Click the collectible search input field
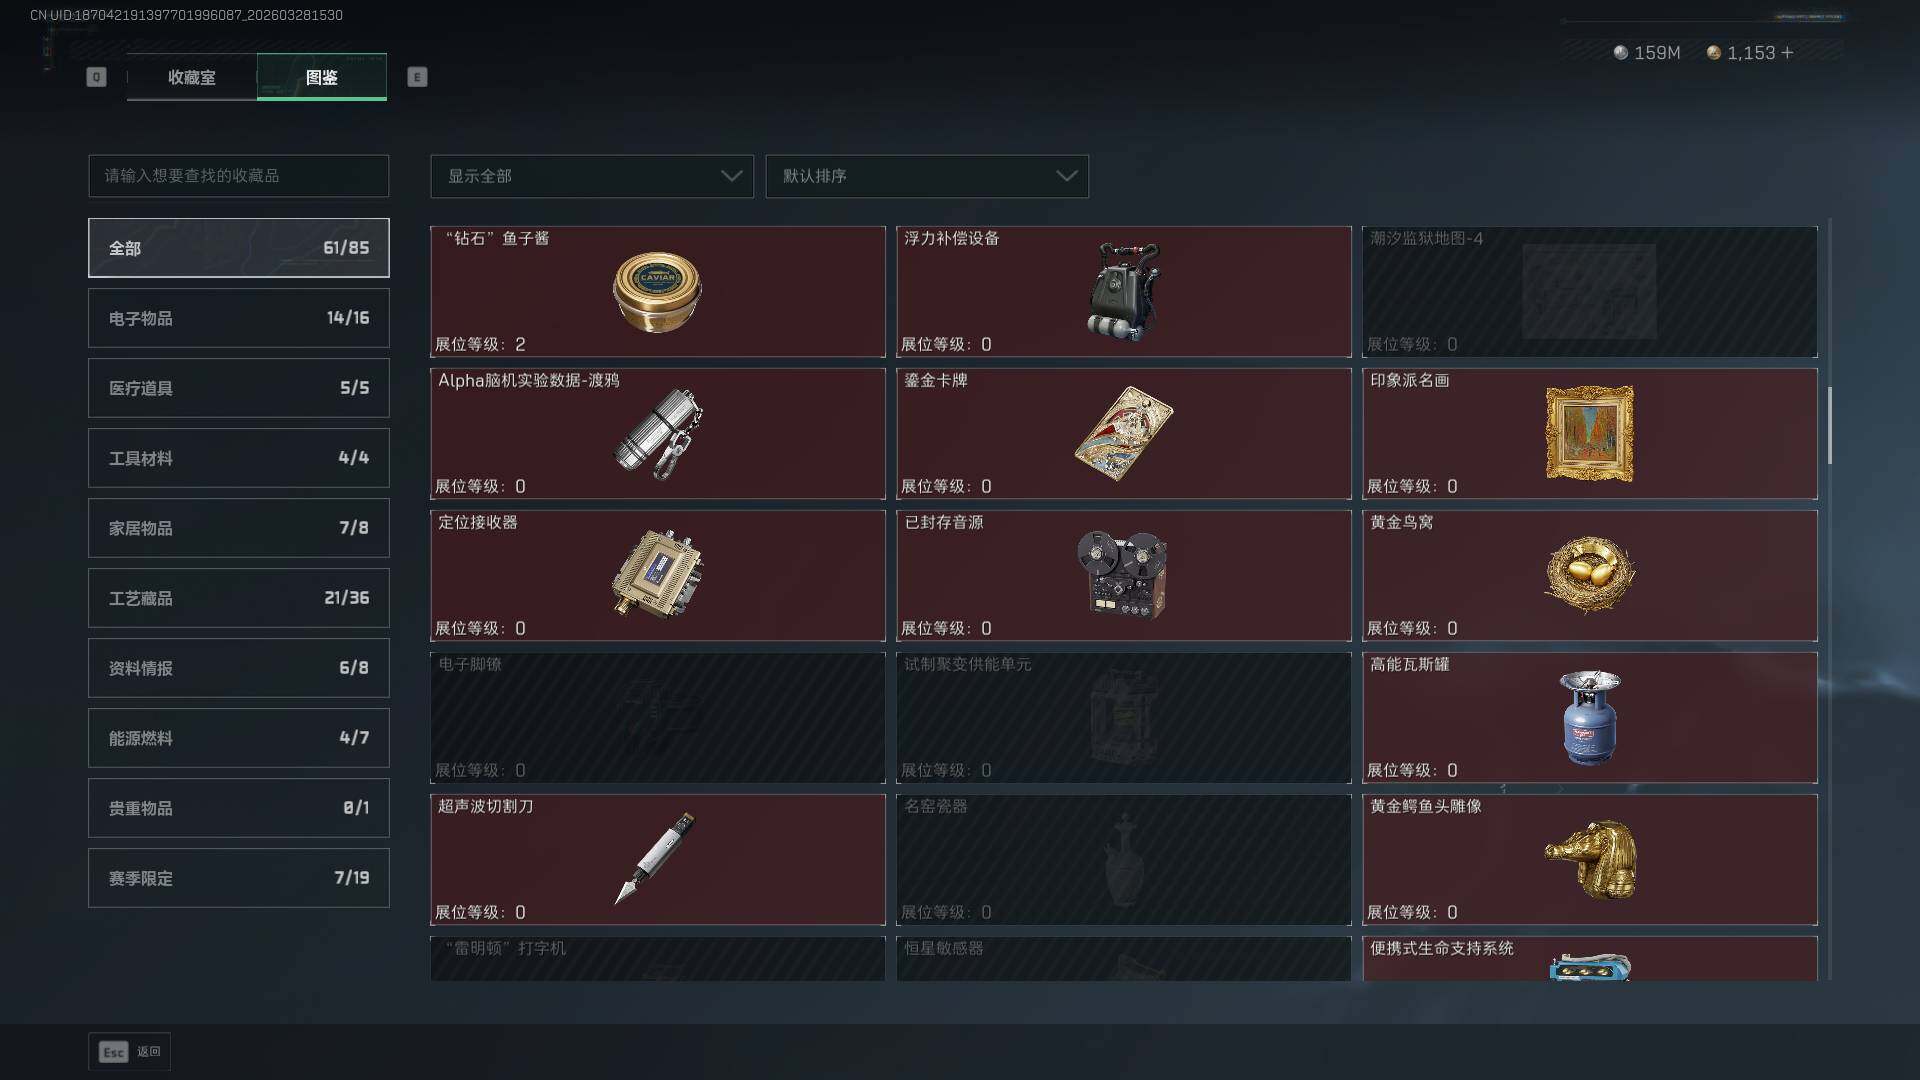The image size is (1920, 1080). (239, 176)
